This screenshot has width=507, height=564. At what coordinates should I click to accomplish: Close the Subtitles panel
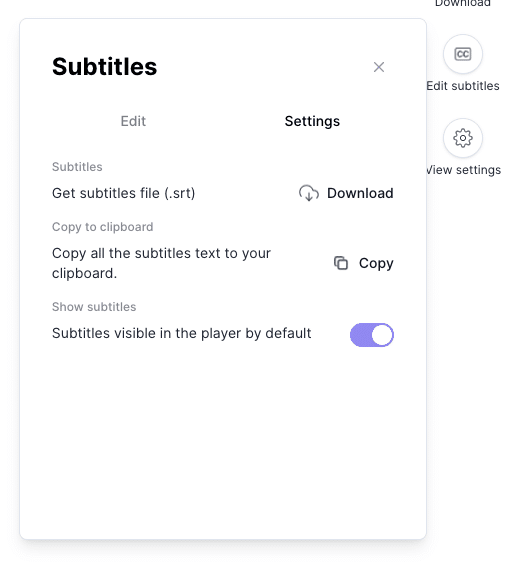point(379,67)
